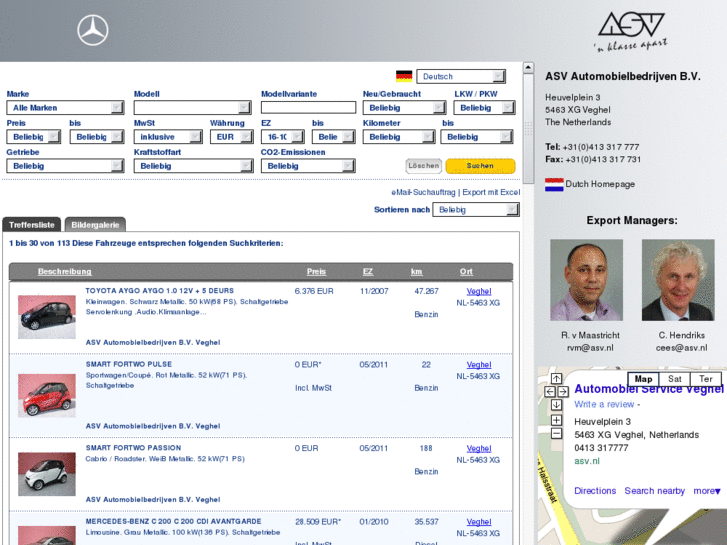Screen dimensions: 727x545
Task: Select the Map view tab
Action: pyautogui.click(x=643, y=379)
